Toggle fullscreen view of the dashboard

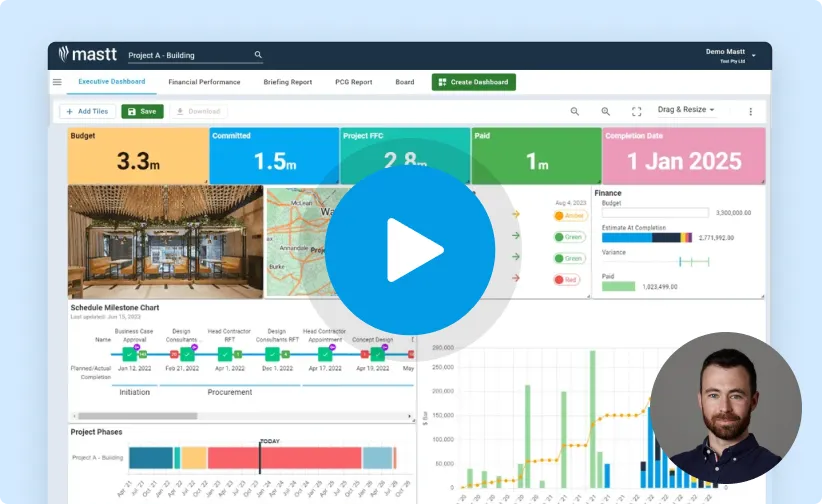[636, 111]
